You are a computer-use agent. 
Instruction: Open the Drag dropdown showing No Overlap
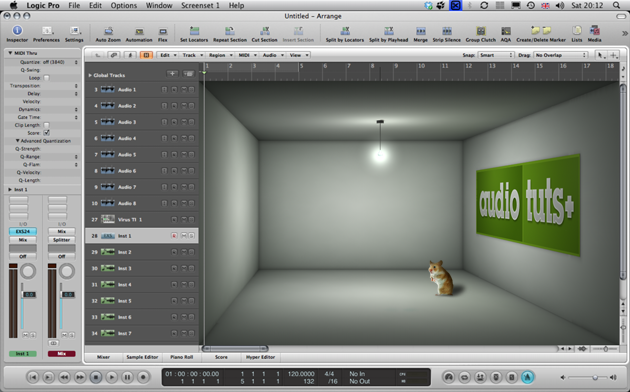click(x=560, y=55)
